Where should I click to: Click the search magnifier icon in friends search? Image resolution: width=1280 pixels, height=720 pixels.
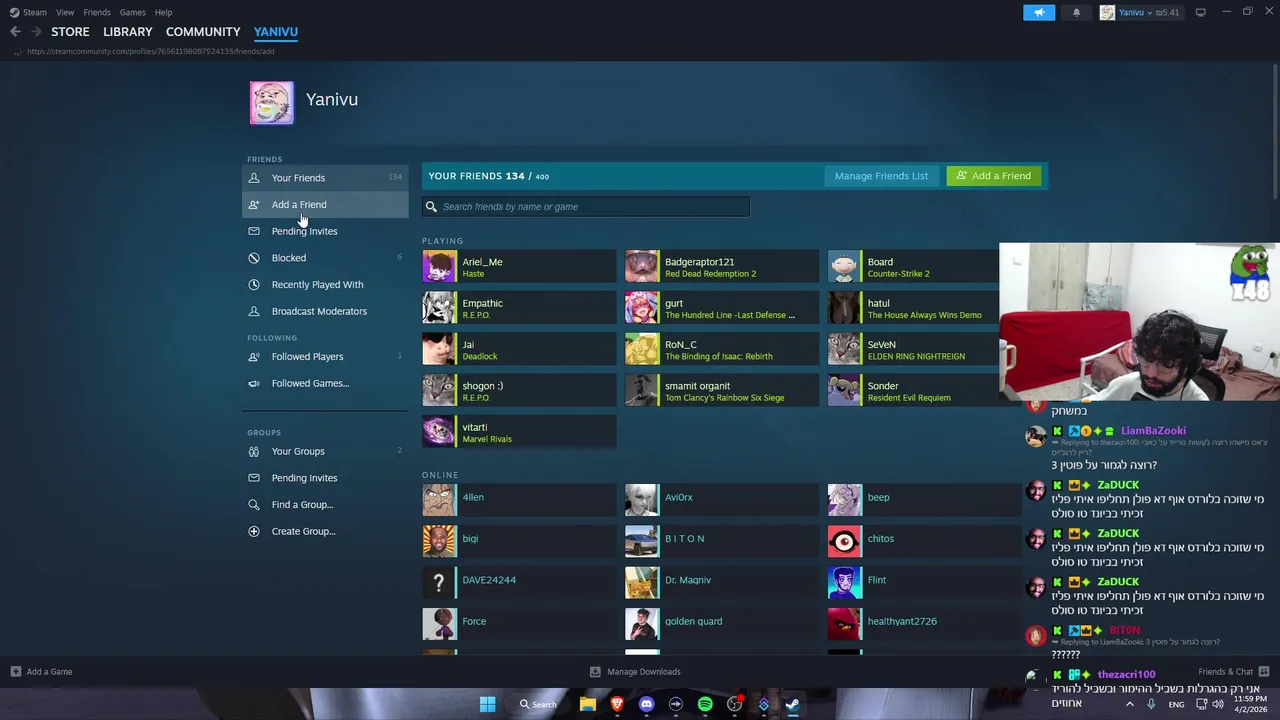point(431,206)
